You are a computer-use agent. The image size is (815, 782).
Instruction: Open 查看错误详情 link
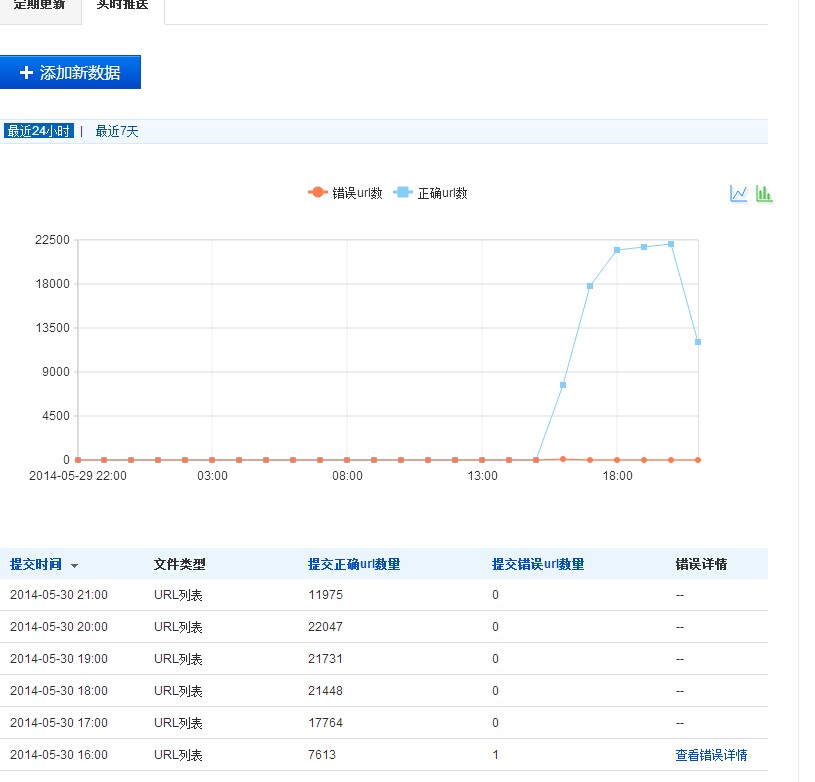click(711, 755)
